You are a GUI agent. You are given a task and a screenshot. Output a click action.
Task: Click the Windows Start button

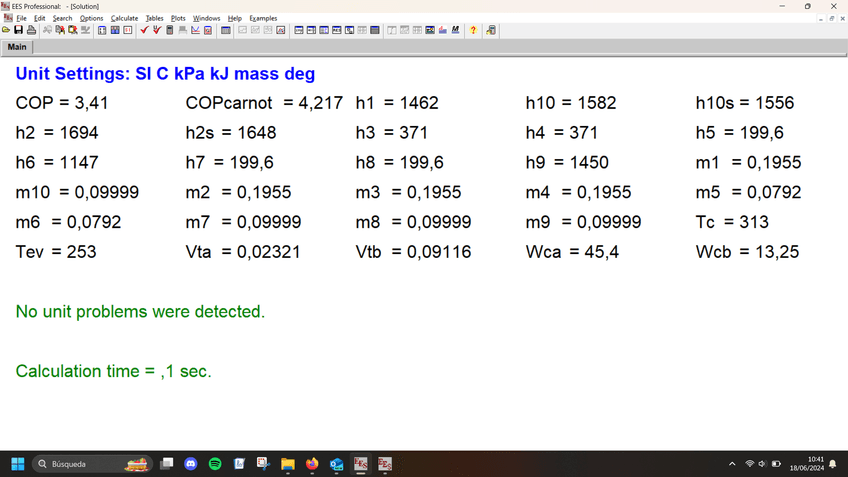coord(17,464)
